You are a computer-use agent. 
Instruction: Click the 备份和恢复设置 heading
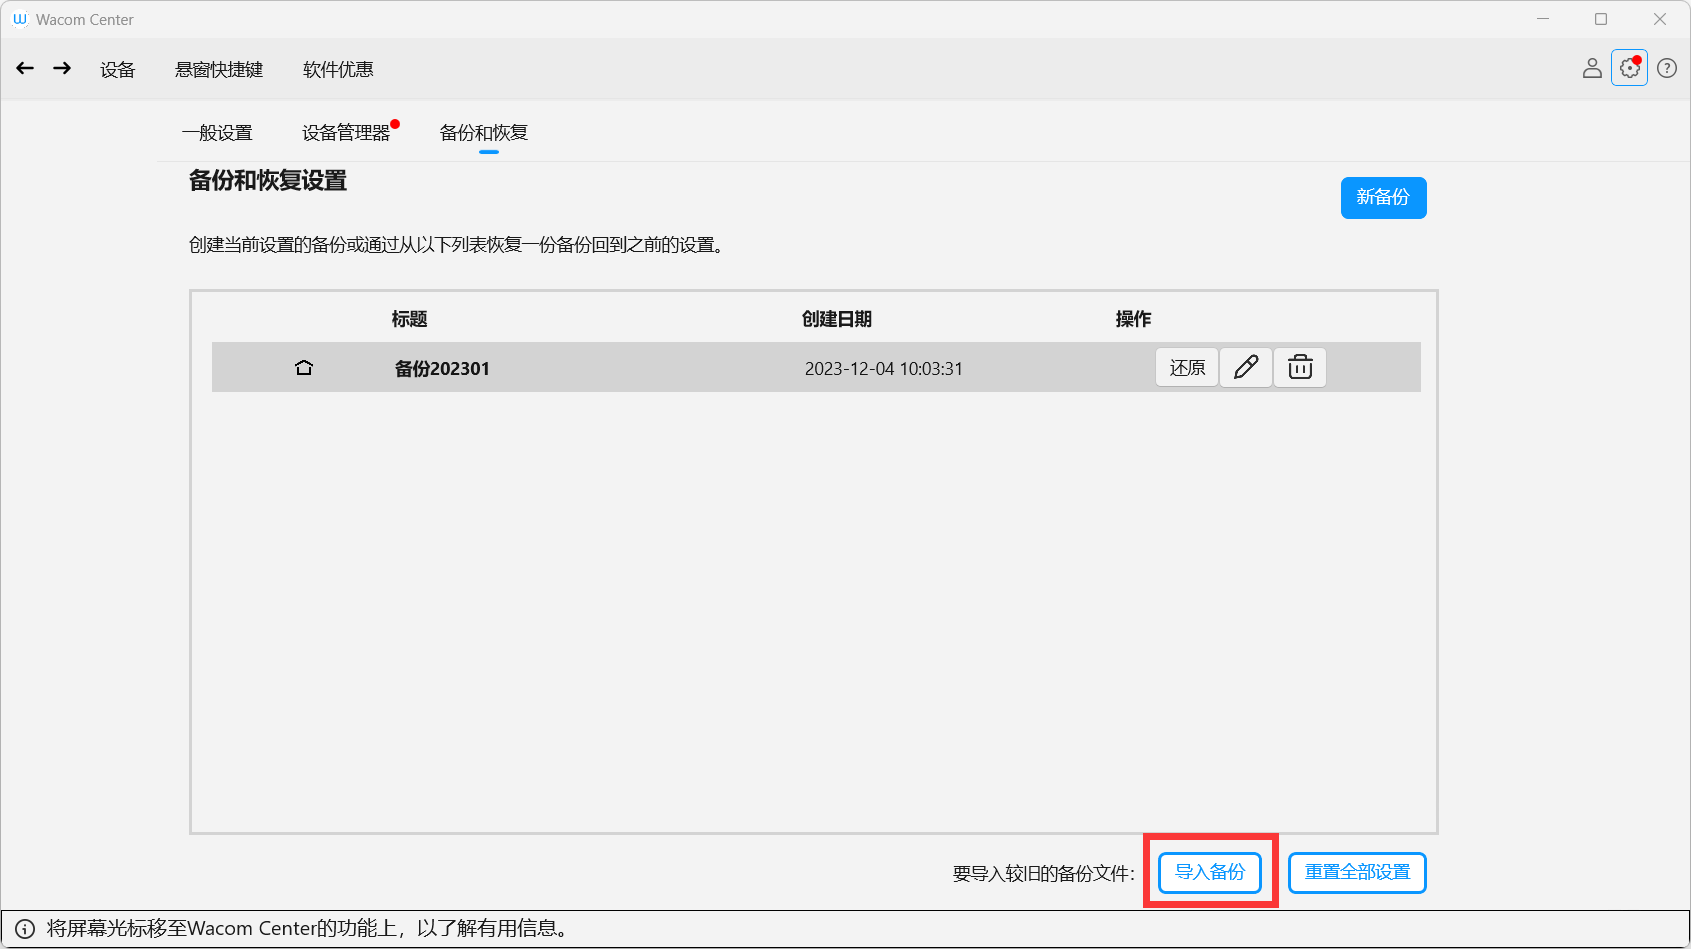pos(268,181)
